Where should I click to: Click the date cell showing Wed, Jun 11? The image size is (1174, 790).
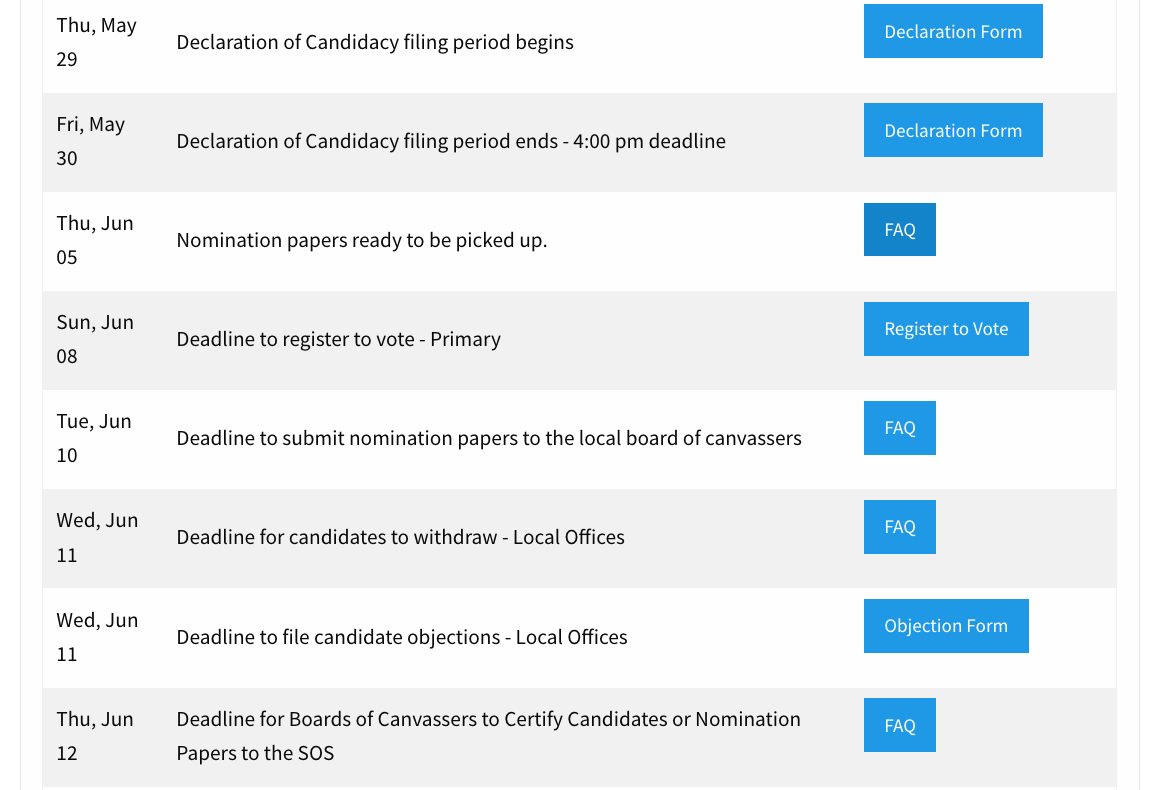pos(97,537)
